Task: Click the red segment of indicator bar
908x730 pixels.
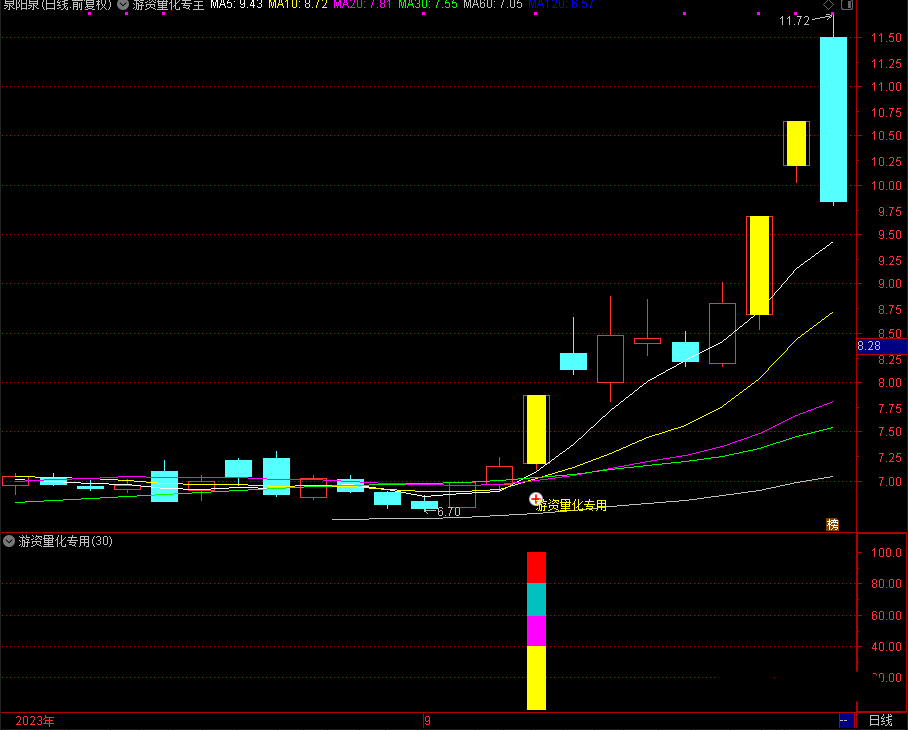Action: (537, 566)
